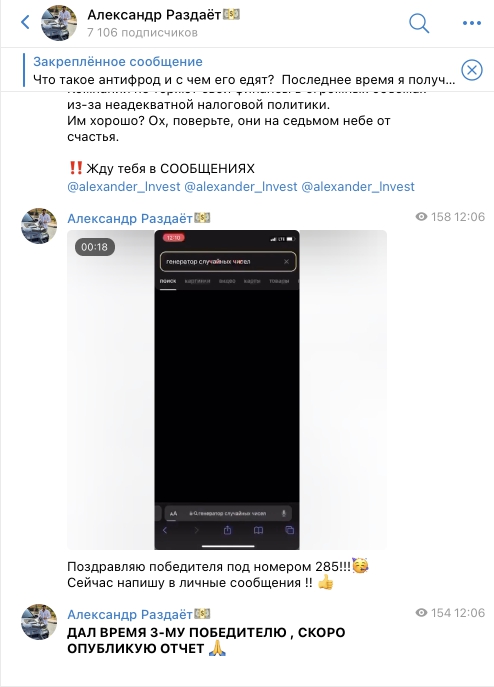
Task: Click sender name above the video post
Action: 139,218
